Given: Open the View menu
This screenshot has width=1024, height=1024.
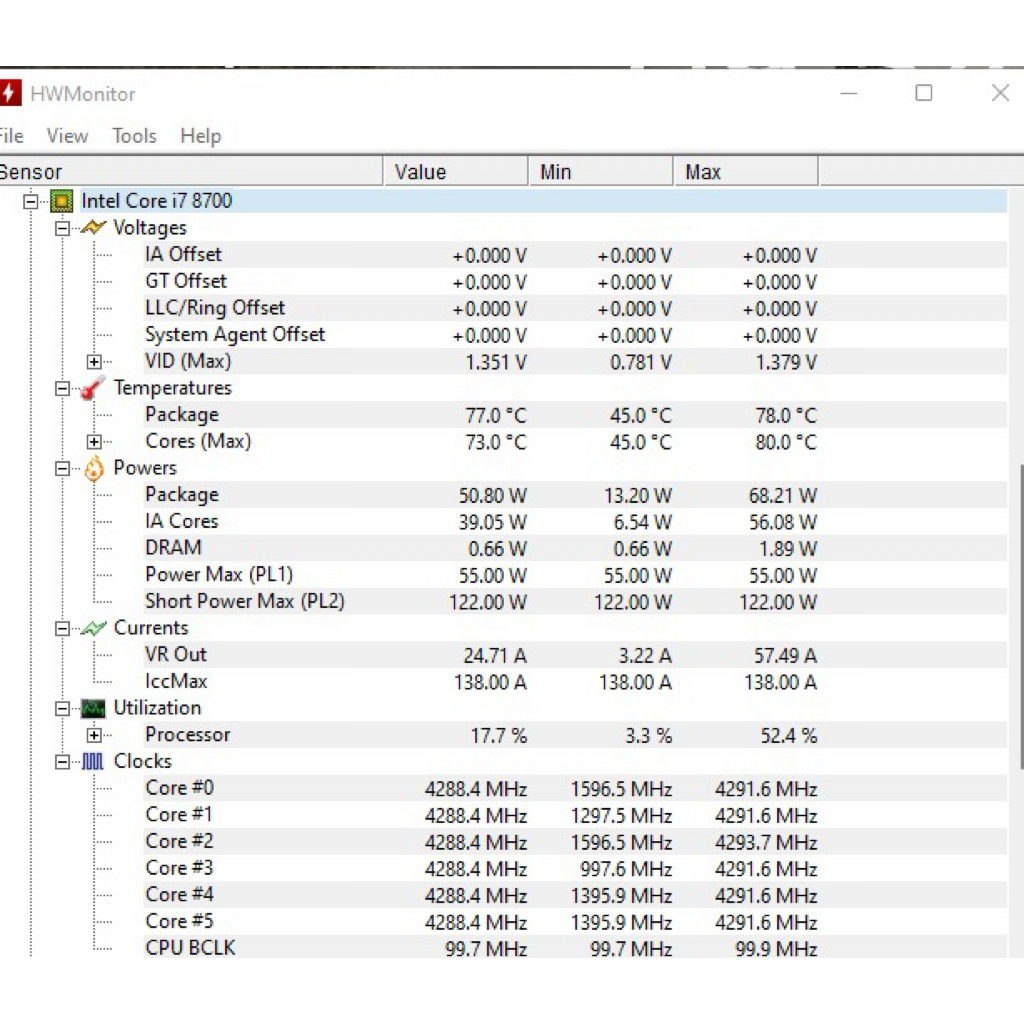Looking at the screenshot, I should tap(67, 136).
